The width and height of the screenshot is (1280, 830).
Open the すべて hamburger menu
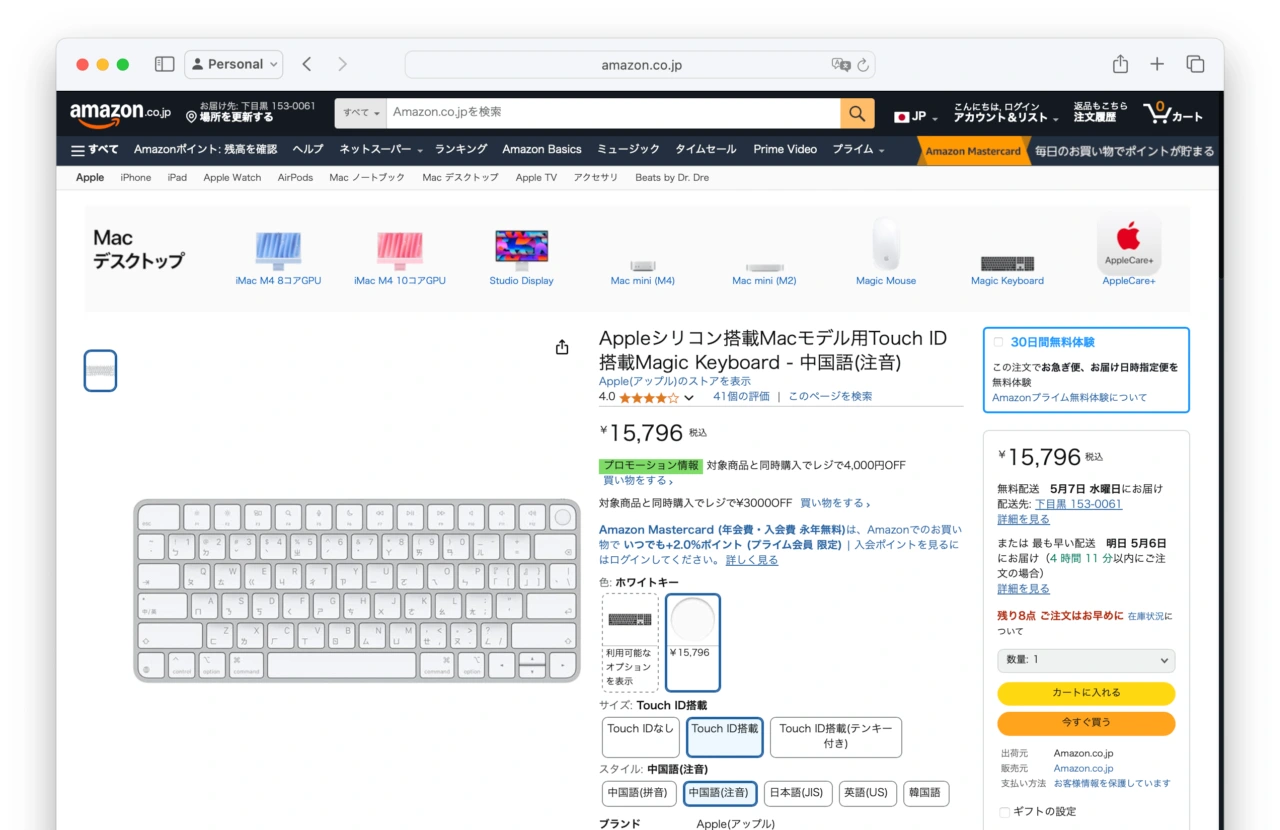pyautogui.click(x=95, y=150)
